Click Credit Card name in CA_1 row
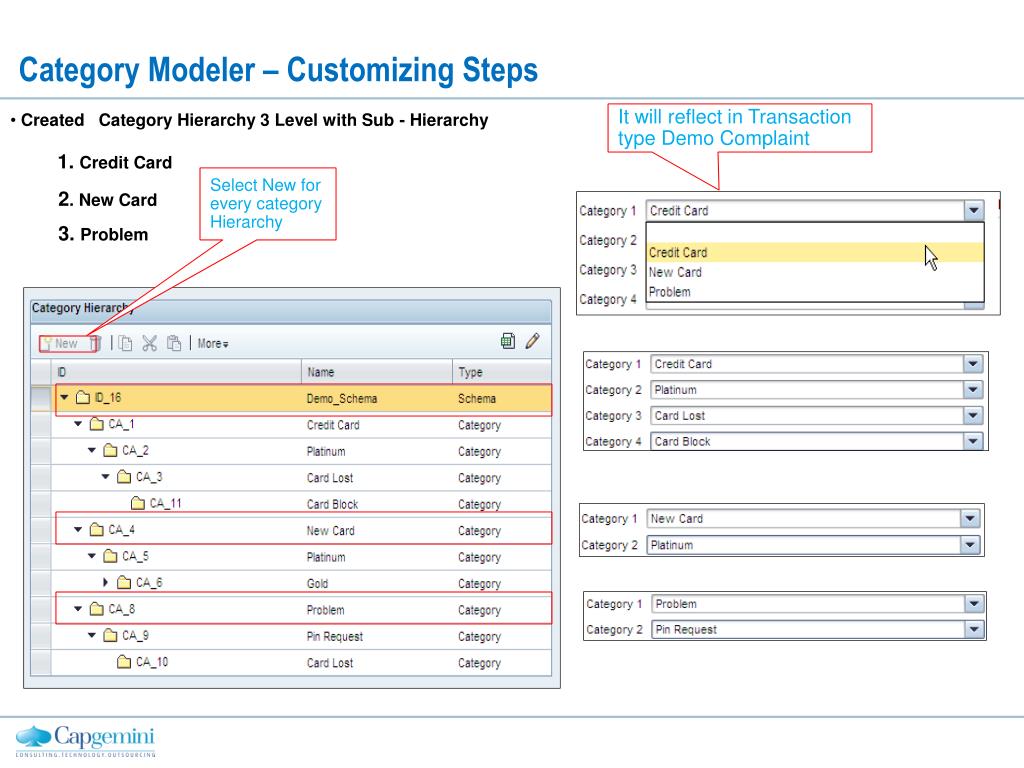 333,425
